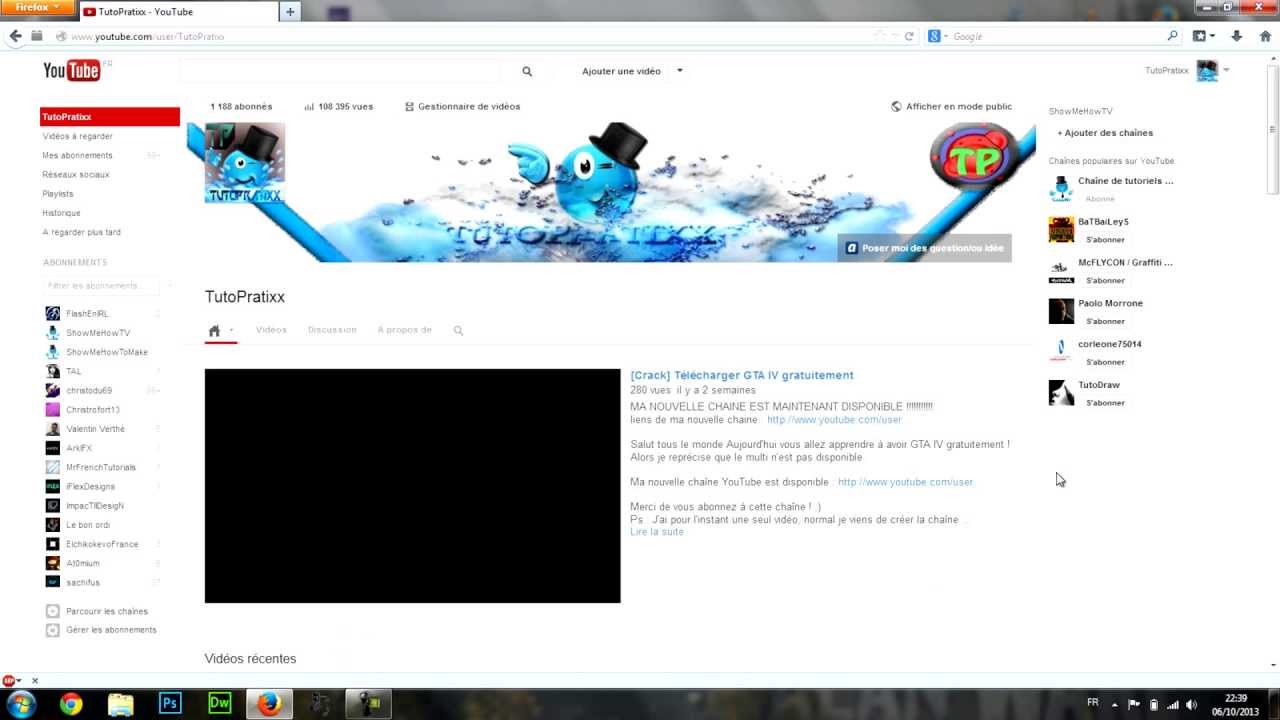Subscribe to Paolo Morrone channel
This screenshot has width=1280, height=720.
click(1105, 322)
